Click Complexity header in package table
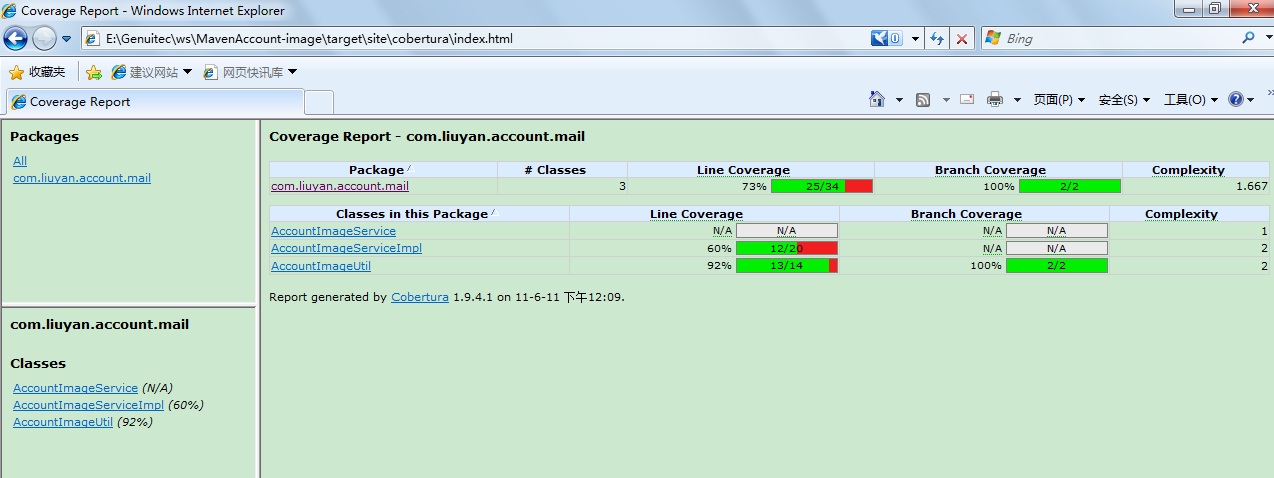The width and height of the screenshot is (1274, 478). (x=1196, y=170)
